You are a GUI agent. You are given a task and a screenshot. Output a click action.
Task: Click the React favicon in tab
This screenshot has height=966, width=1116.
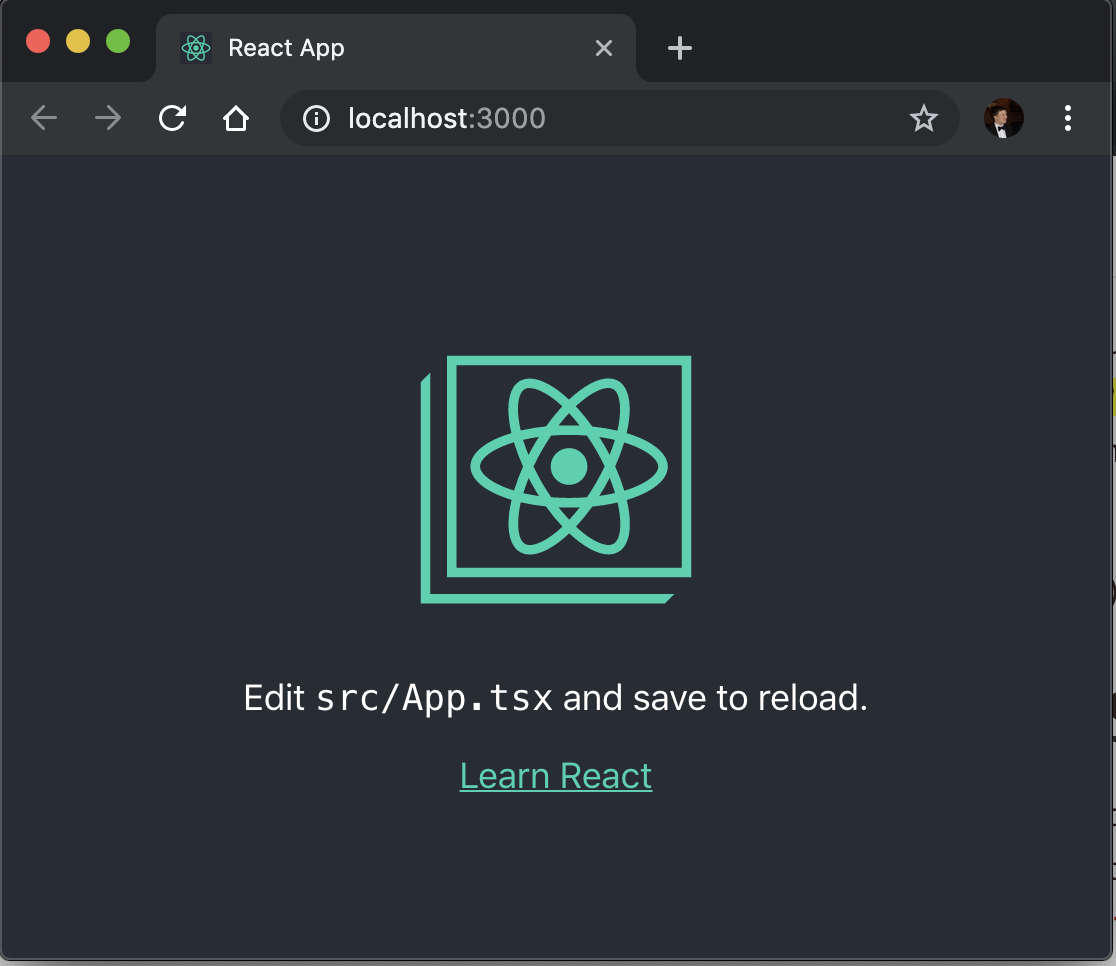pos(196,48)
